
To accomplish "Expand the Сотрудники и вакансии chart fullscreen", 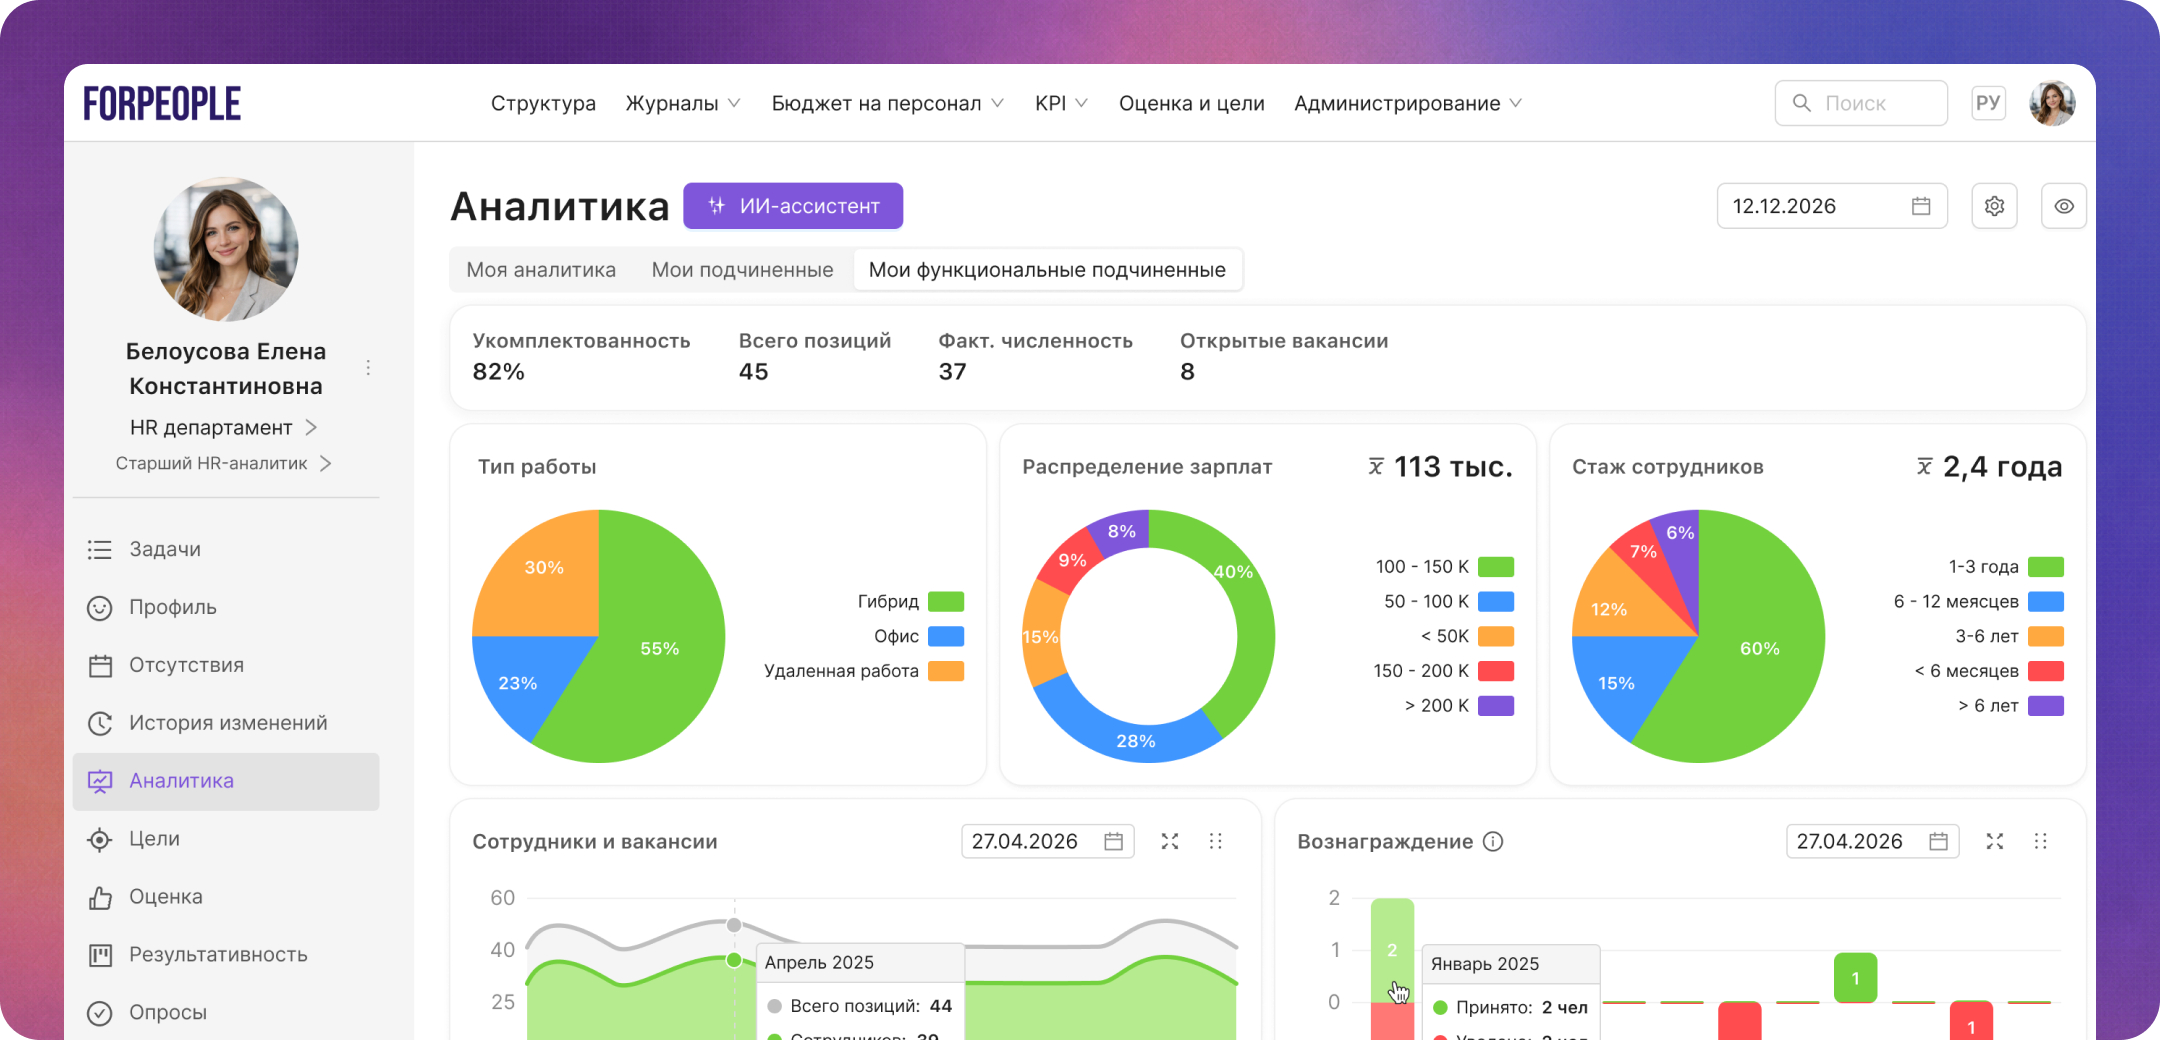I will (1169, 841).
